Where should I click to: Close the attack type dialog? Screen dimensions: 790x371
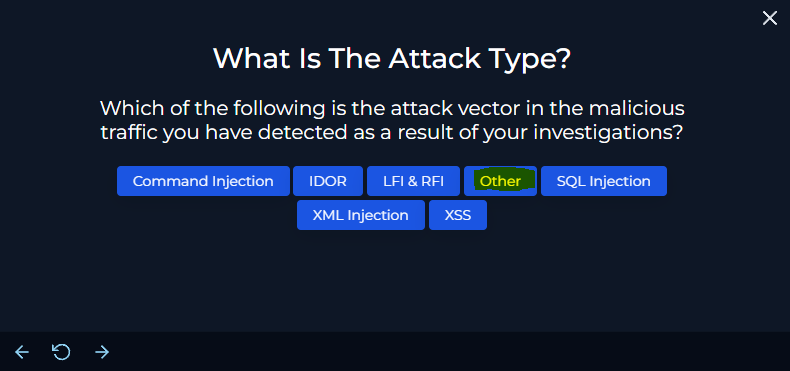point(769,19)
